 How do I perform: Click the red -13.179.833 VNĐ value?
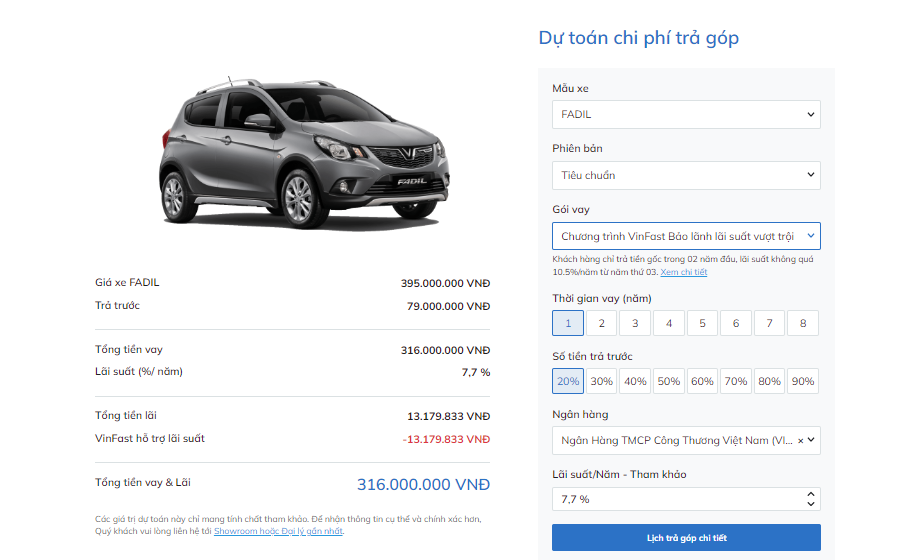(x=446, y=439)
